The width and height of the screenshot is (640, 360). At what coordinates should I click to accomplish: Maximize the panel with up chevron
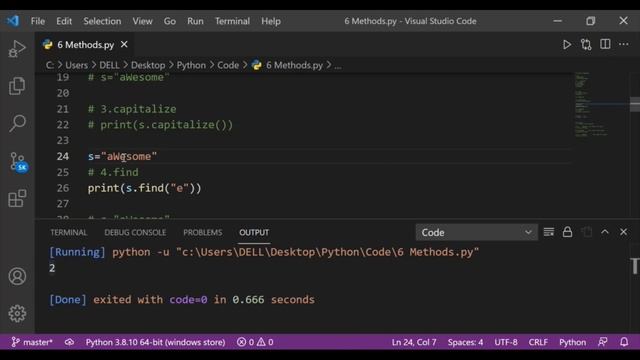coord(605,232)
